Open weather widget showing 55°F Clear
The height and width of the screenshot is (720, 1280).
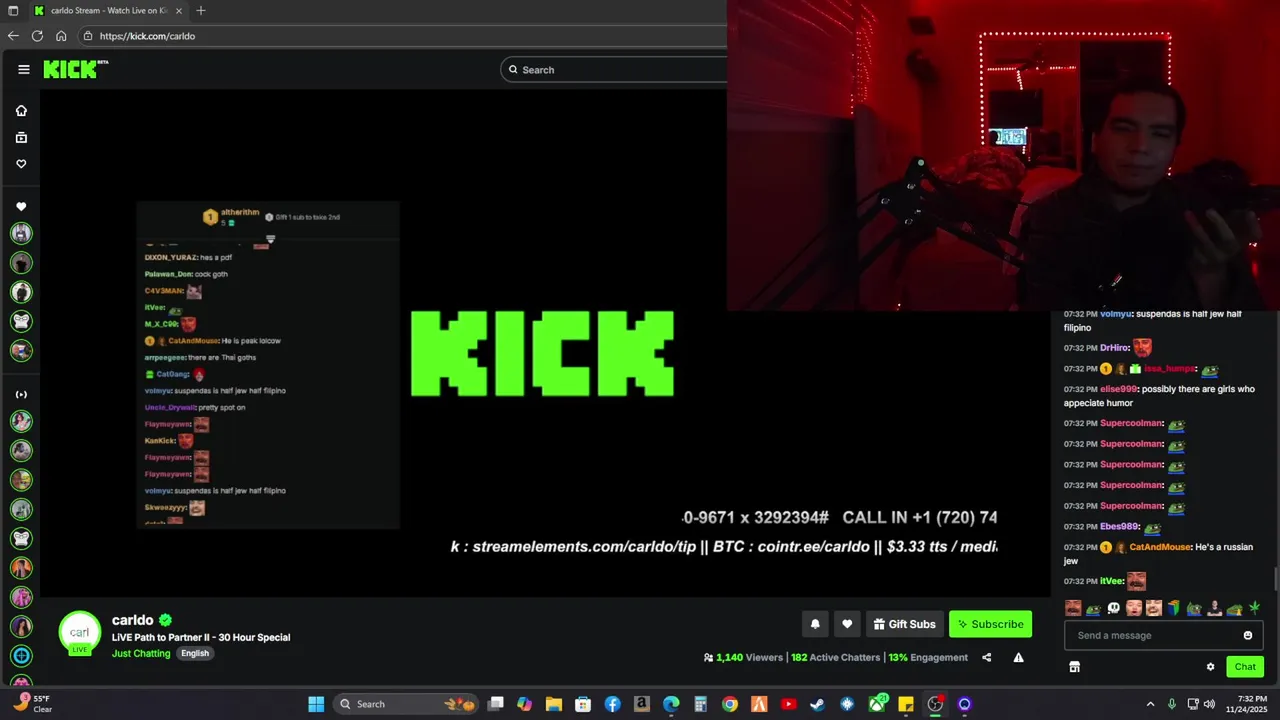(32, 704)
